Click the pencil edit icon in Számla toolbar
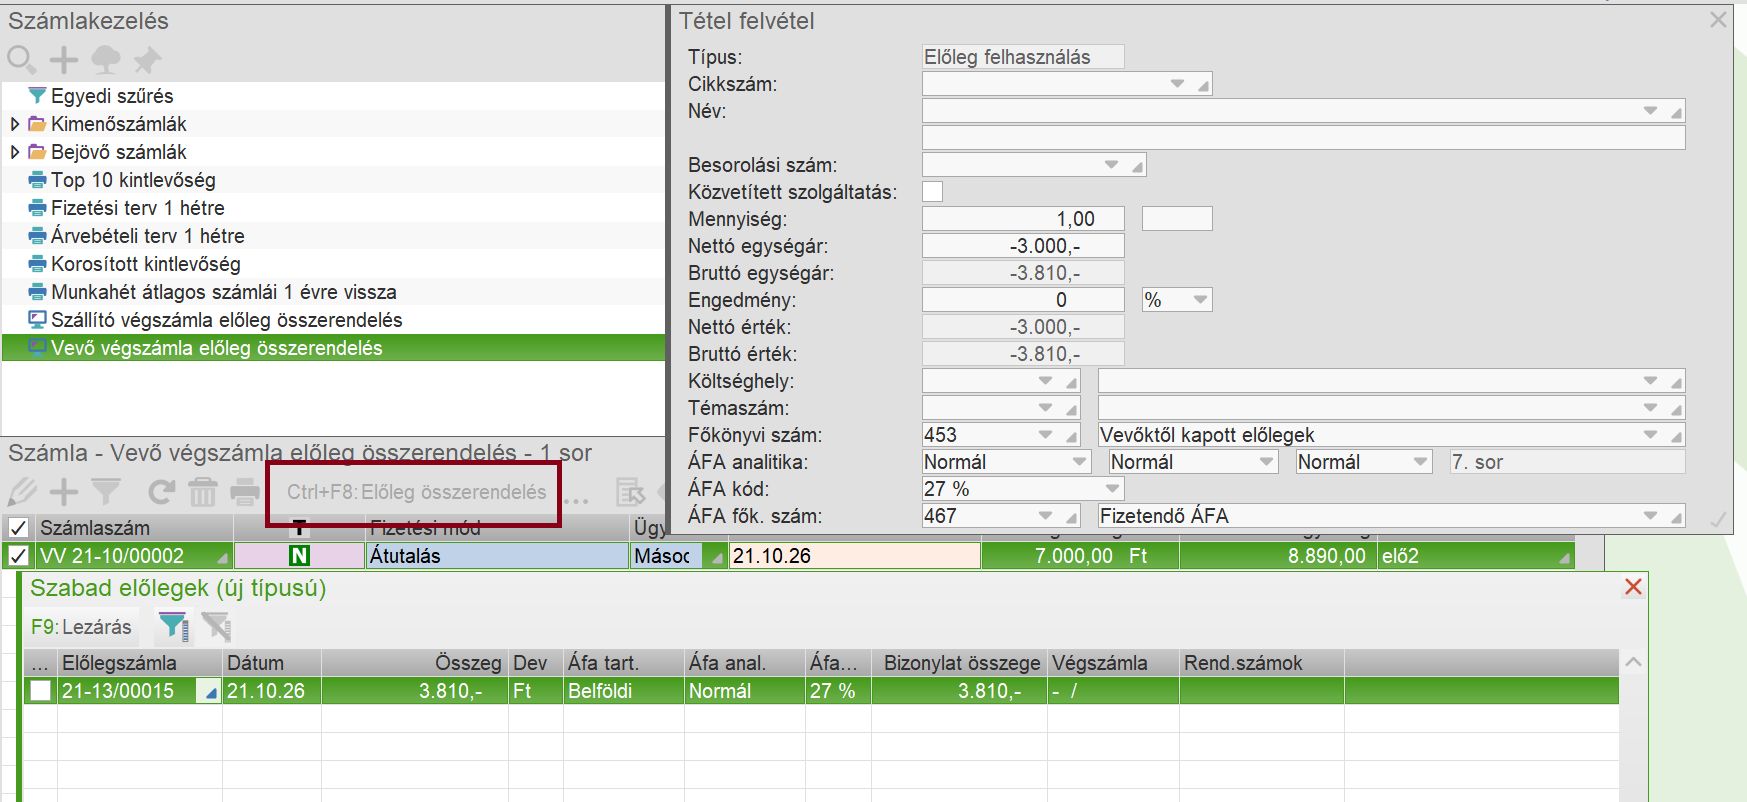Image resolution: width=1747 pixels, height=802 pixels. (x=21, y=492)
